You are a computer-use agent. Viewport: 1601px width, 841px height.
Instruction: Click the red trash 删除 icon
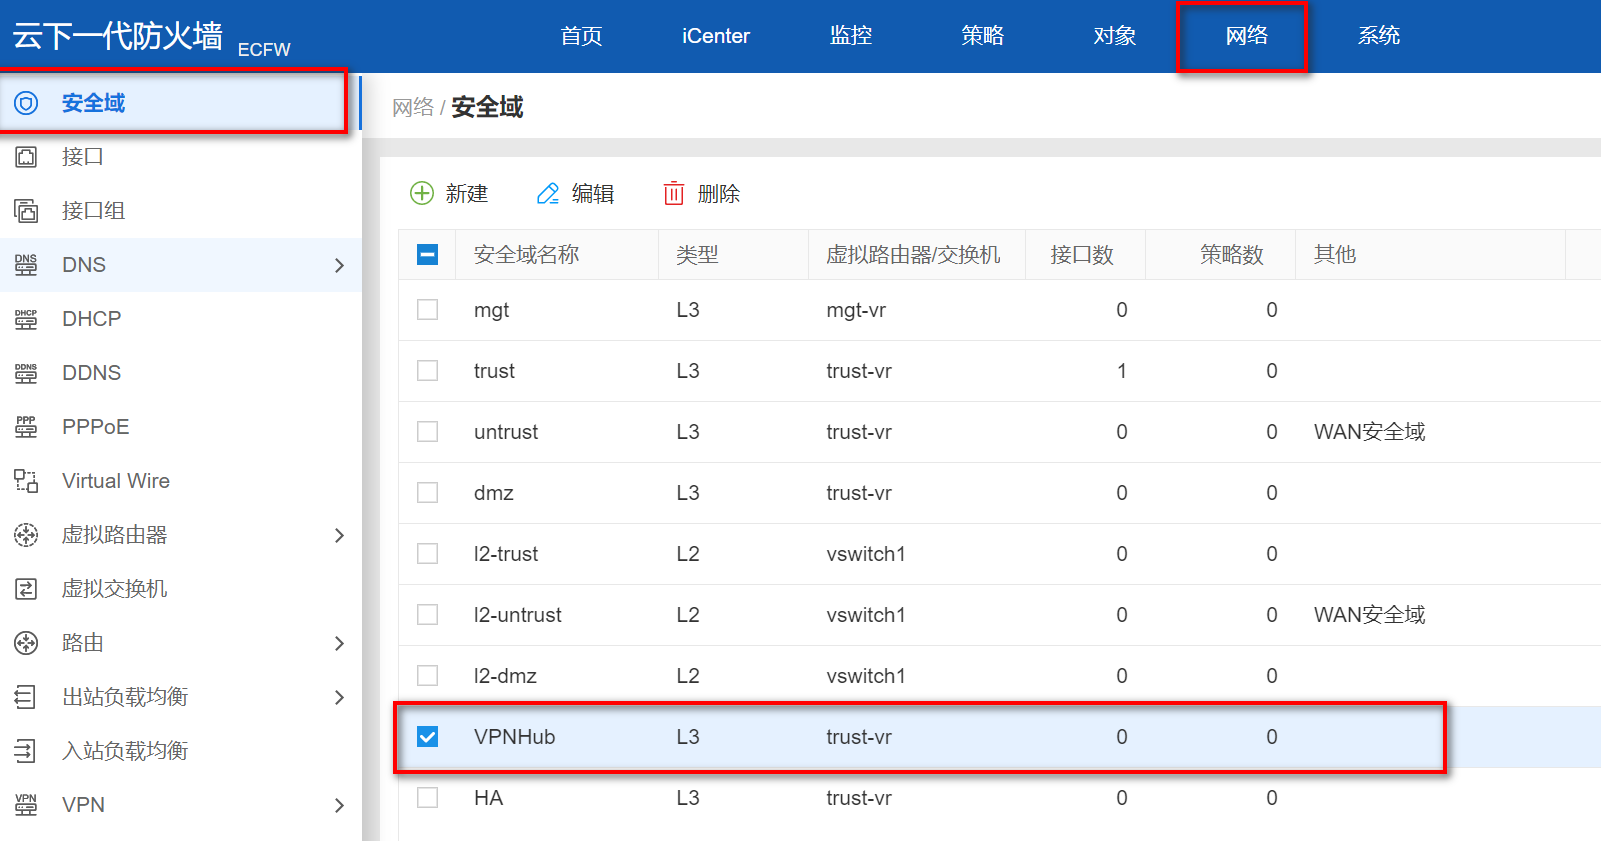click(x=674, y=193)
